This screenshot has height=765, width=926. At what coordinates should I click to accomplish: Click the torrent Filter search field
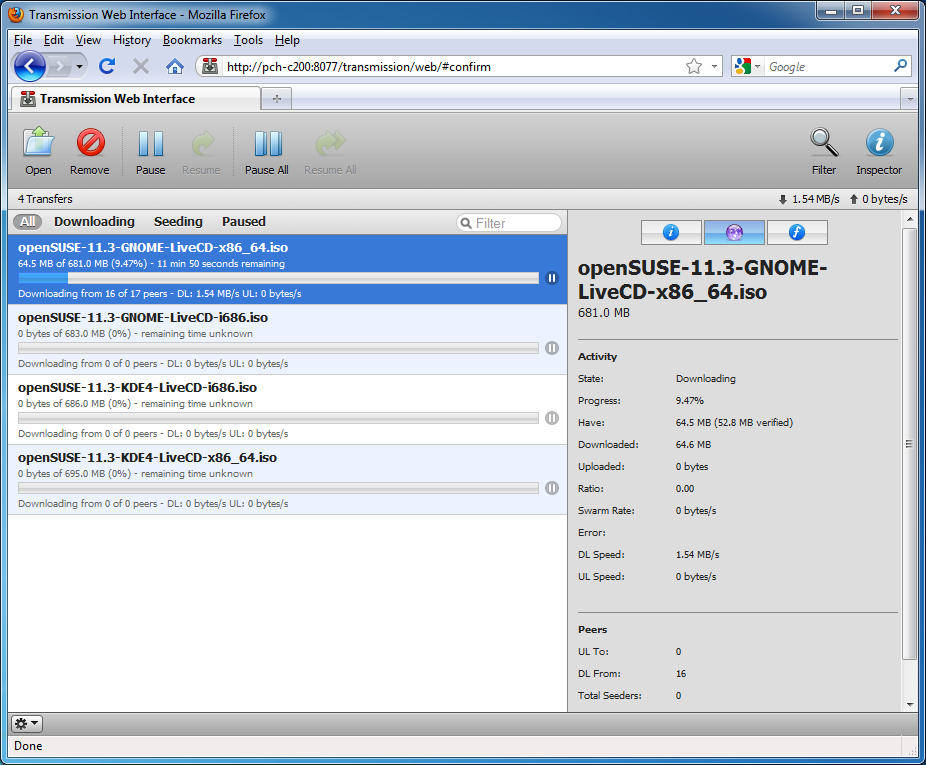[x=508, y=223]
